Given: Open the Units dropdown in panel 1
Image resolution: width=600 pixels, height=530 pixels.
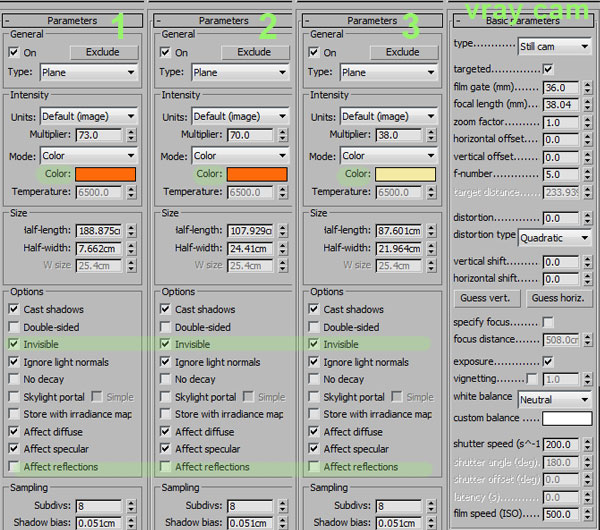Looking at the screenshot, I should click(x=89, y=116).
